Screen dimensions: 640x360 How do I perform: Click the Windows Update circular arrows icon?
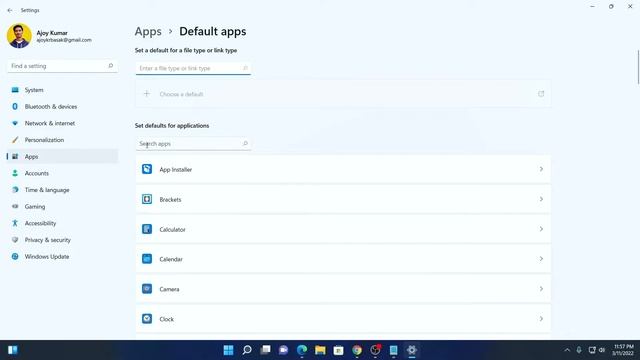(15, 257)
